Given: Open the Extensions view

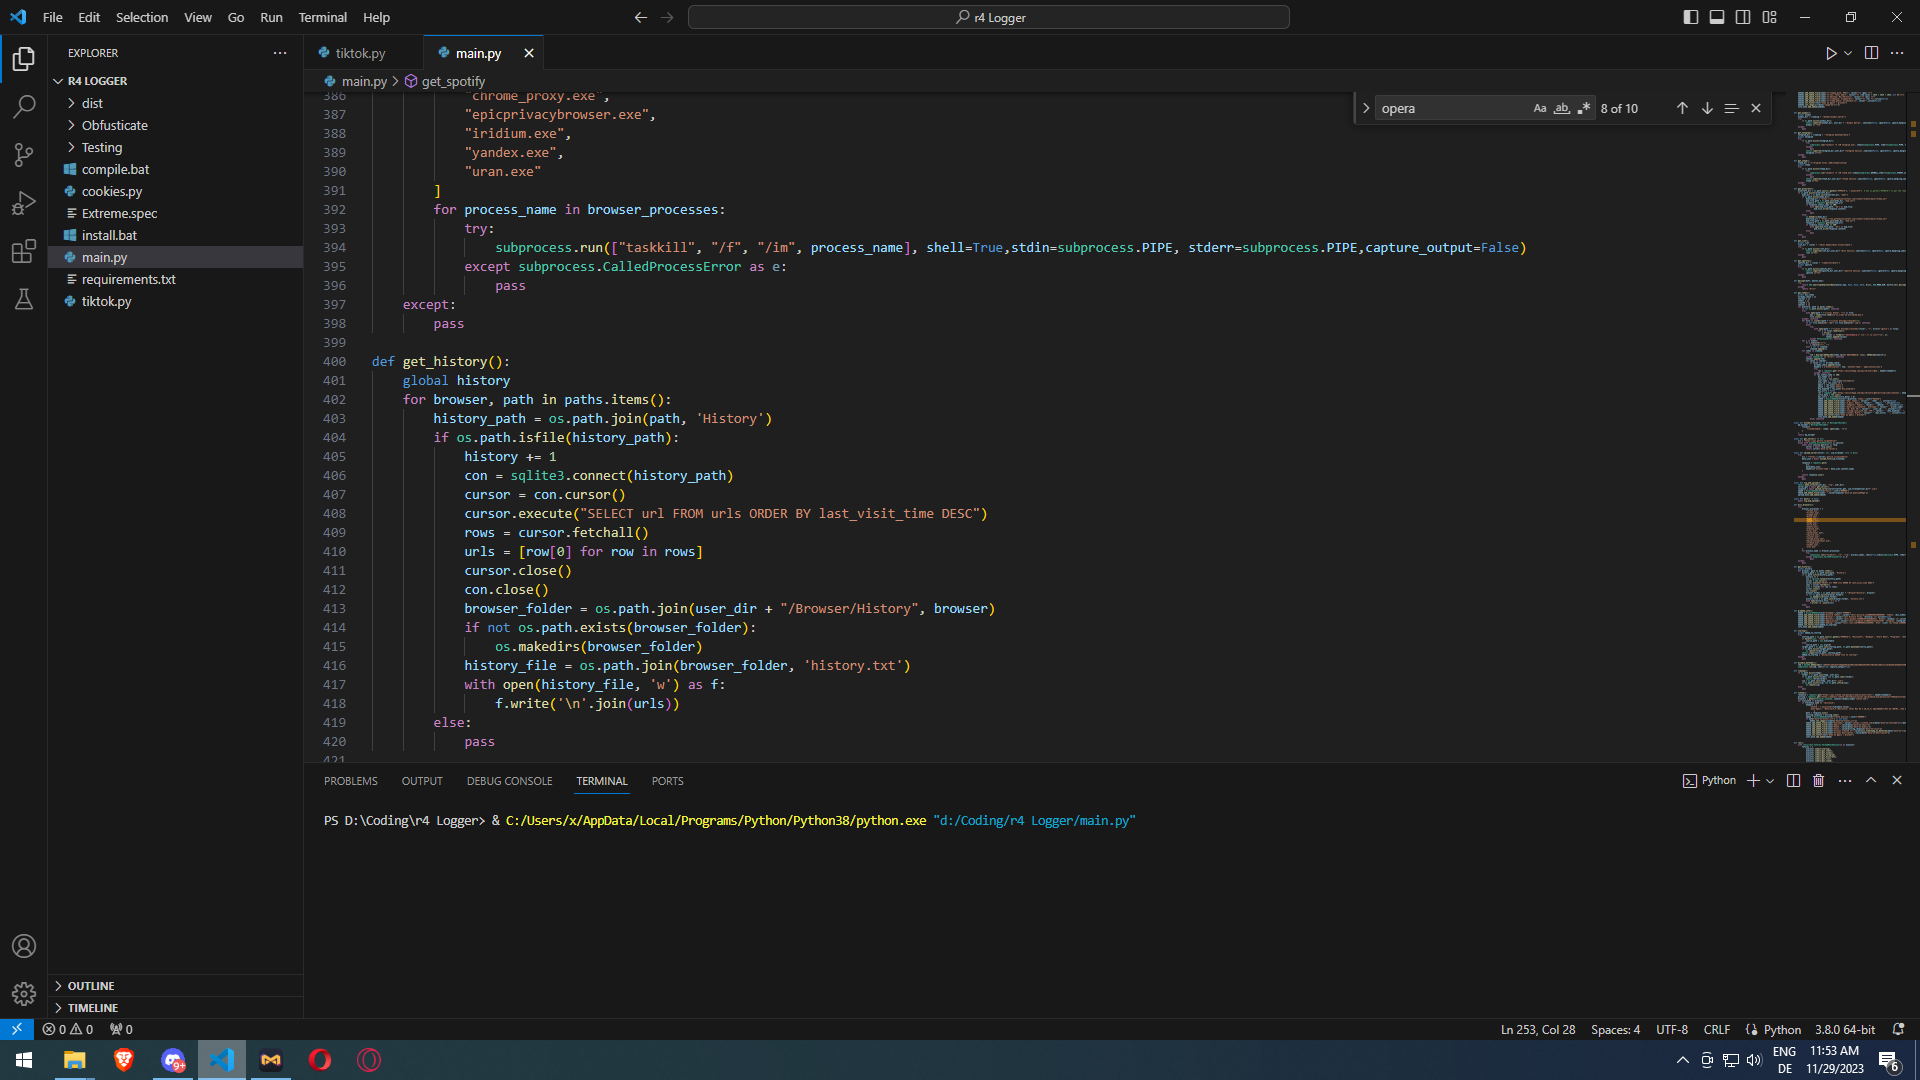Looking at the screenshot, I should (24, 251).
